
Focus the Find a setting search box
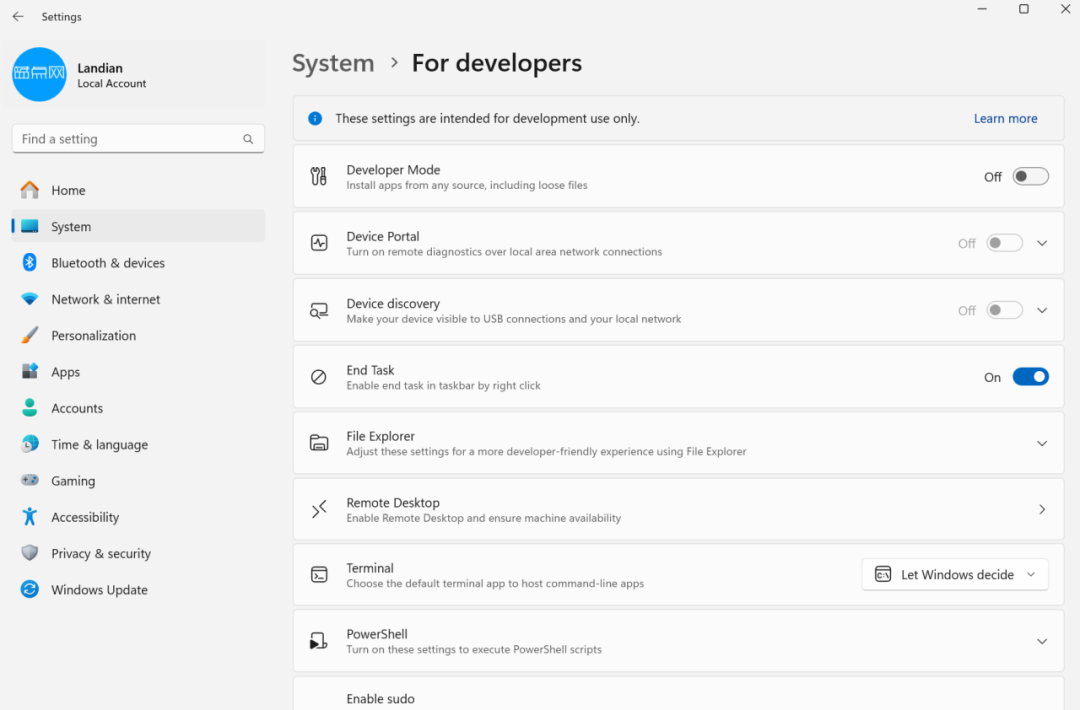[138, 139]
